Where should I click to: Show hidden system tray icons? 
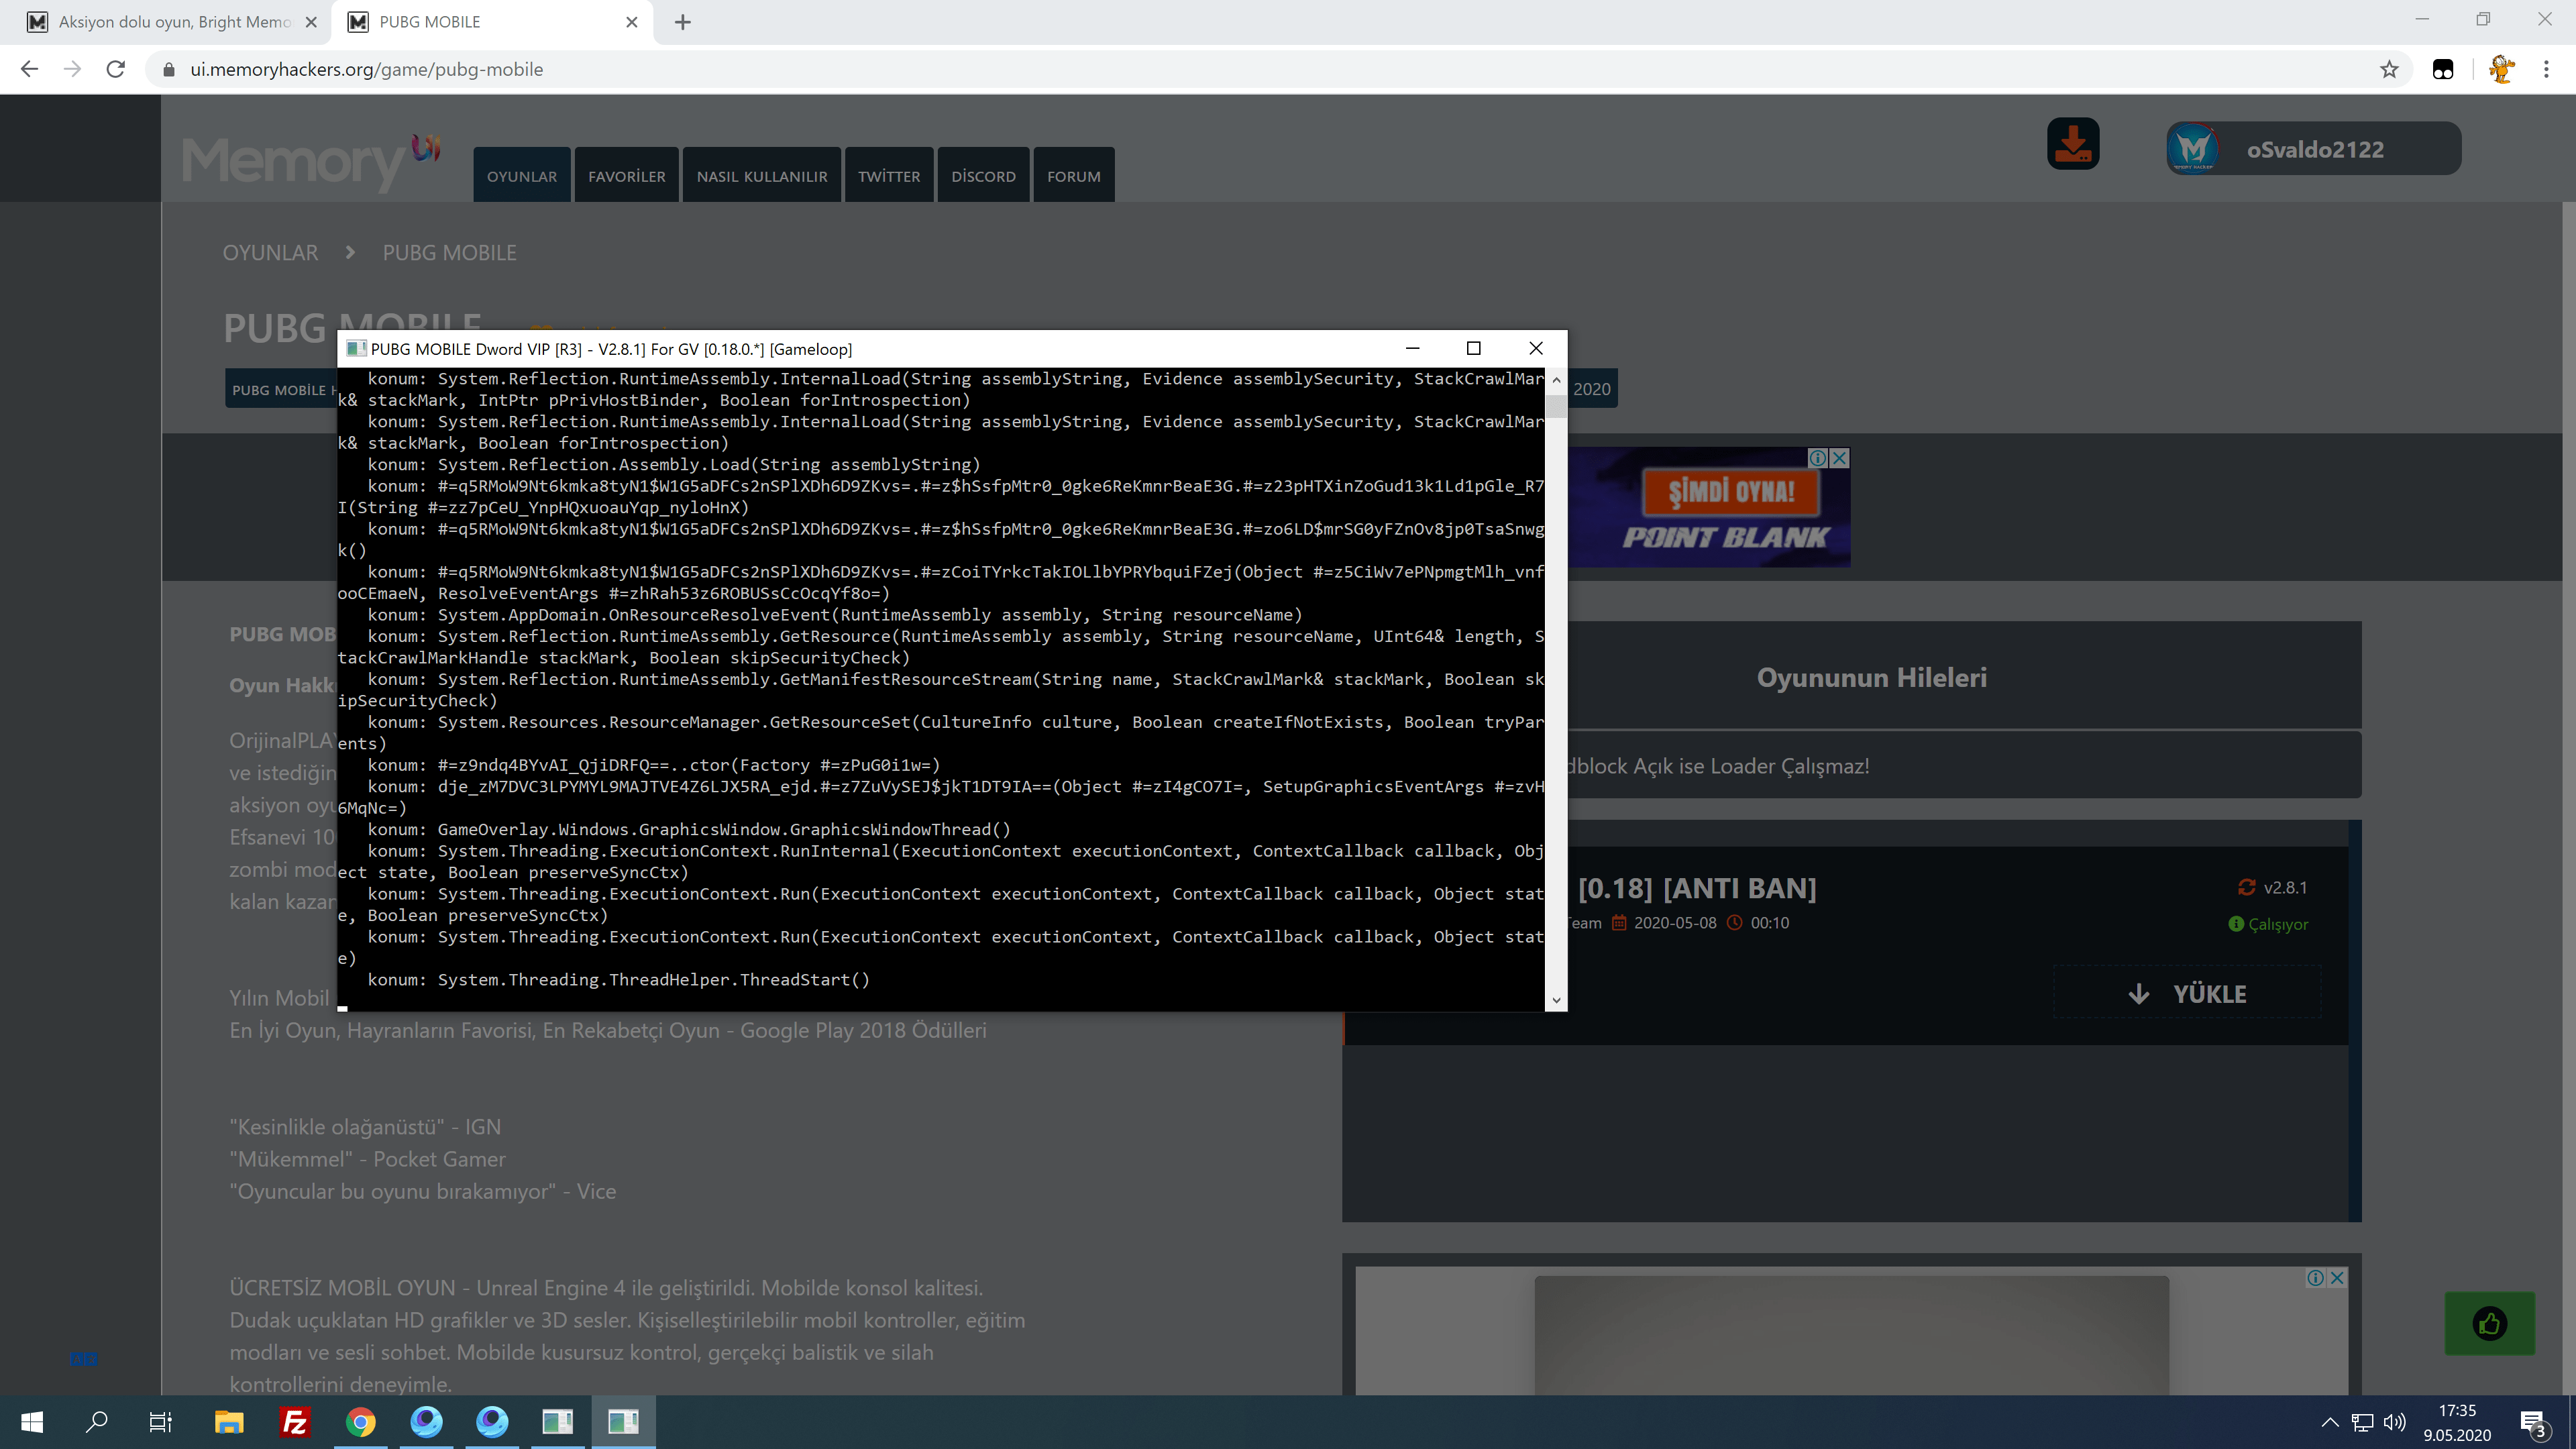pos(2329,1422)
